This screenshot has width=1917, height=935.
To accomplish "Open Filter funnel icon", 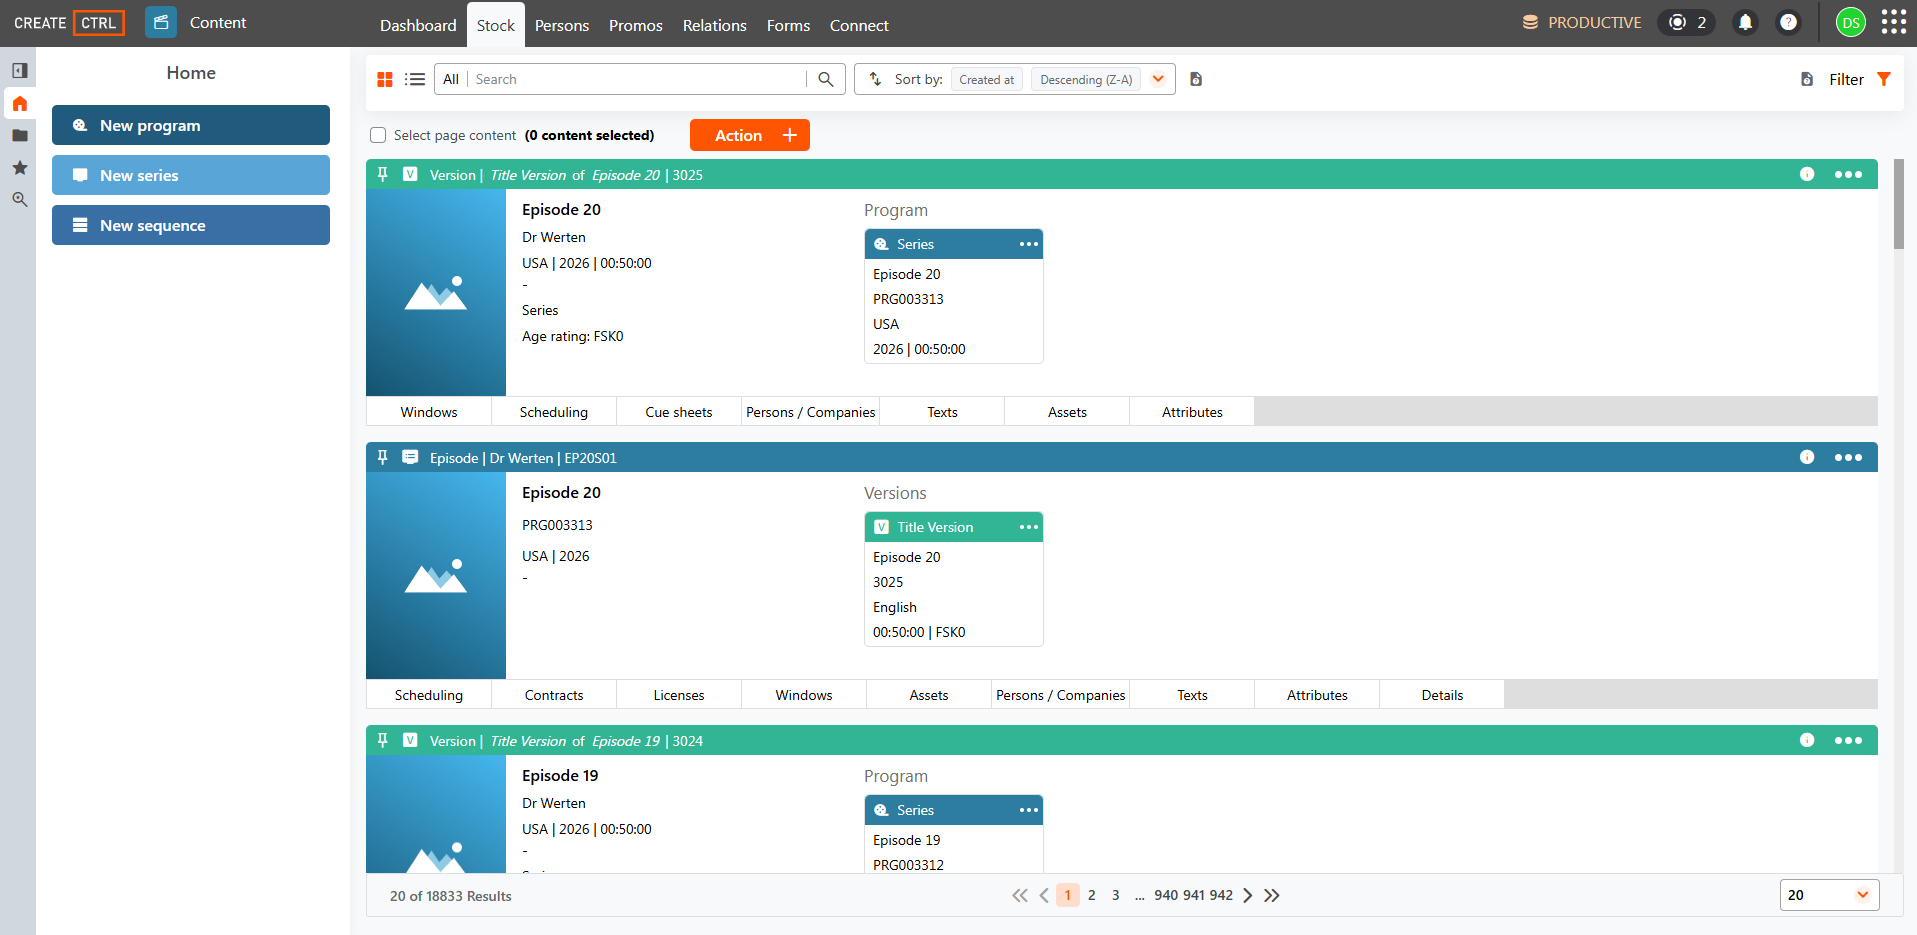I will (x=1884, y=79).
